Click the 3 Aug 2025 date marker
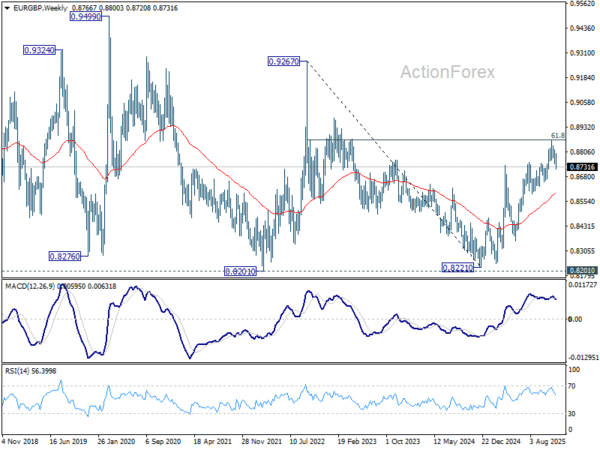The width and height of the screenshot is (600, 450). 548,442
